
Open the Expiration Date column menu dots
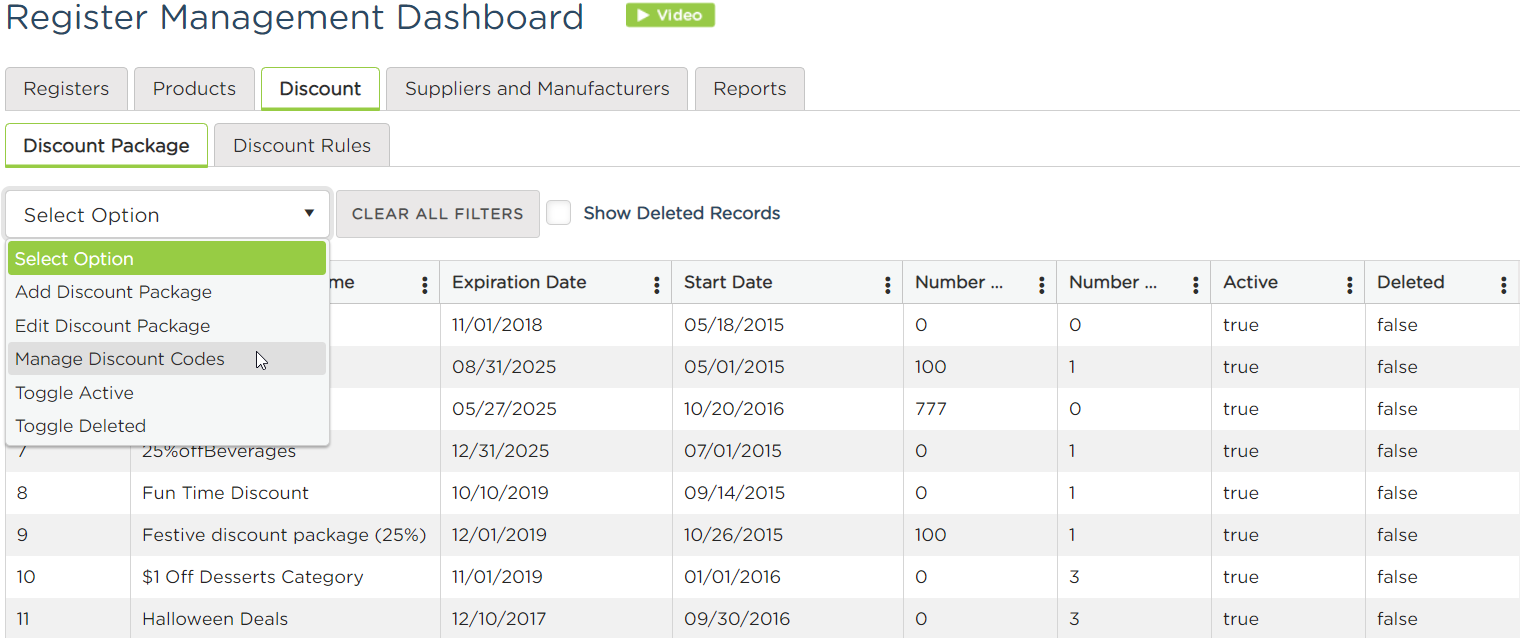pyautogui.click(x=656, y=285)
